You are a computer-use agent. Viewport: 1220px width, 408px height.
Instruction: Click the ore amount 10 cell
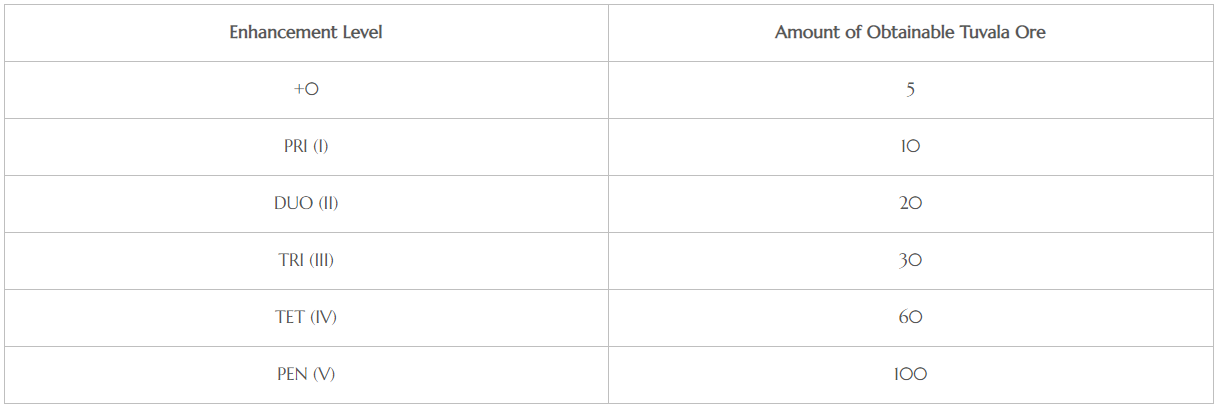(910, 146)
